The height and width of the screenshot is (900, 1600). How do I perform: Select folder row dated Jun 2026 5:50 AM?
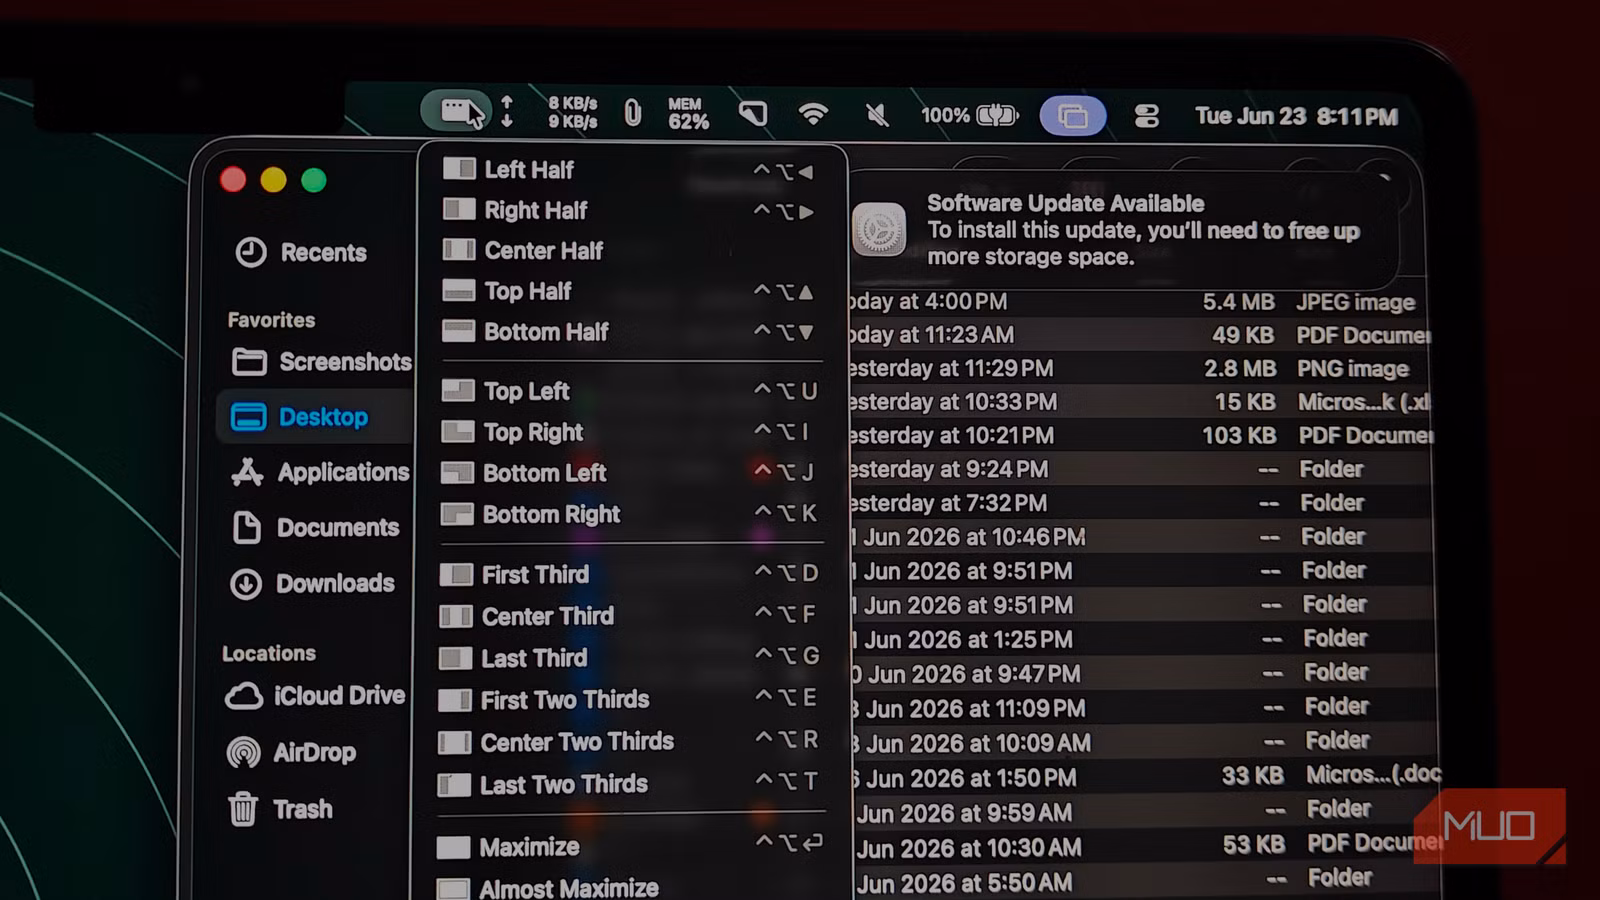pyautogui.click(x=1147, y=882)
